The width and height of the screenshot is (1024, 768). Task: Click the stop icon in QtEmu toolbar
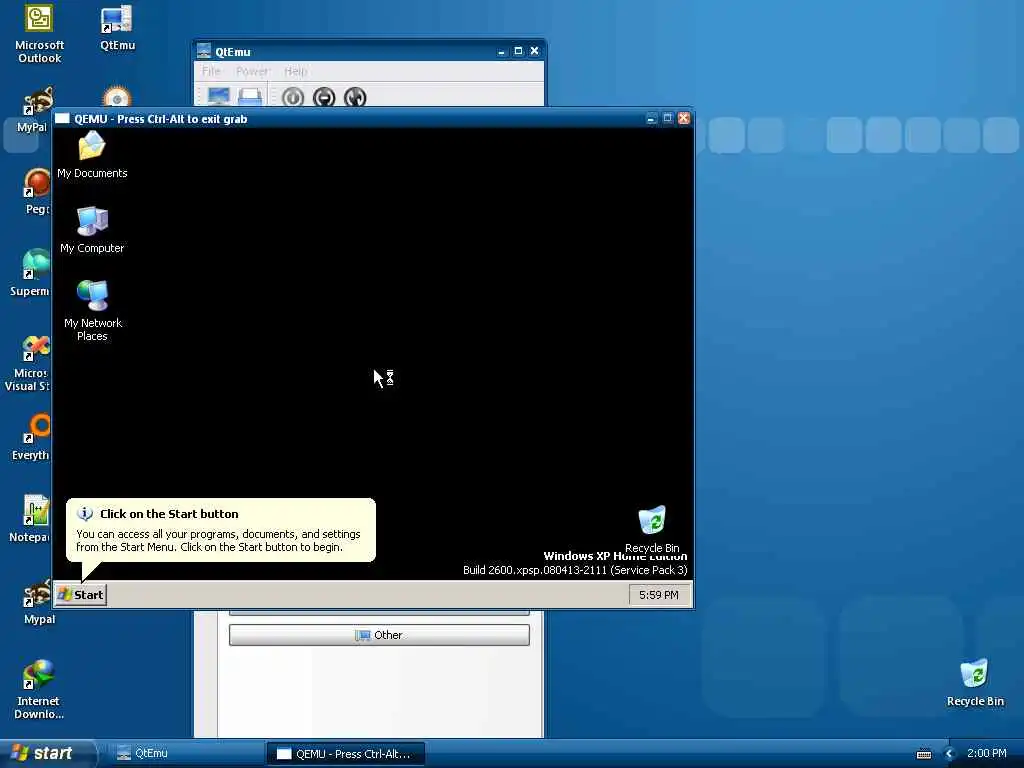coord(324,97)
